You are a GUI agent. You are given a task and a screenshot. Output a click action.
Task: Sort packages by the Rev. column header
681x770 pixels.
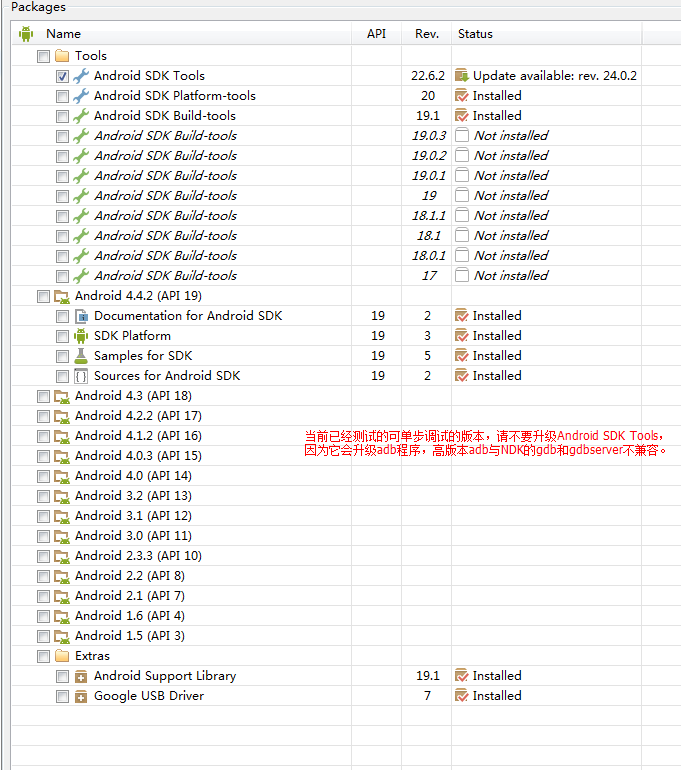(x=427, y=33)
